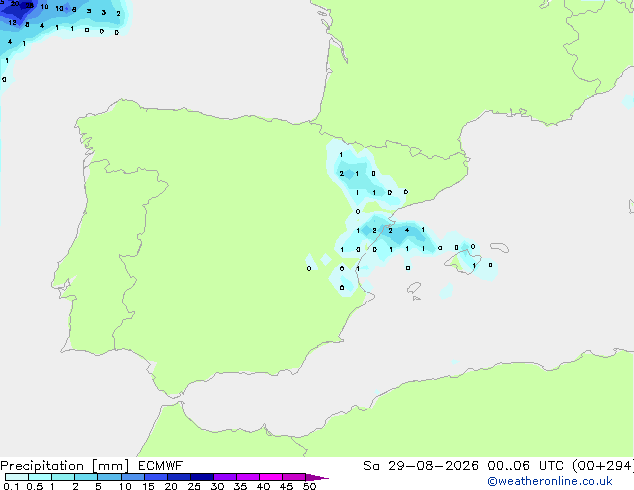Select legend swatch between 40 and 45
Viewport: 634px width, 490px height.
(271, 477)
